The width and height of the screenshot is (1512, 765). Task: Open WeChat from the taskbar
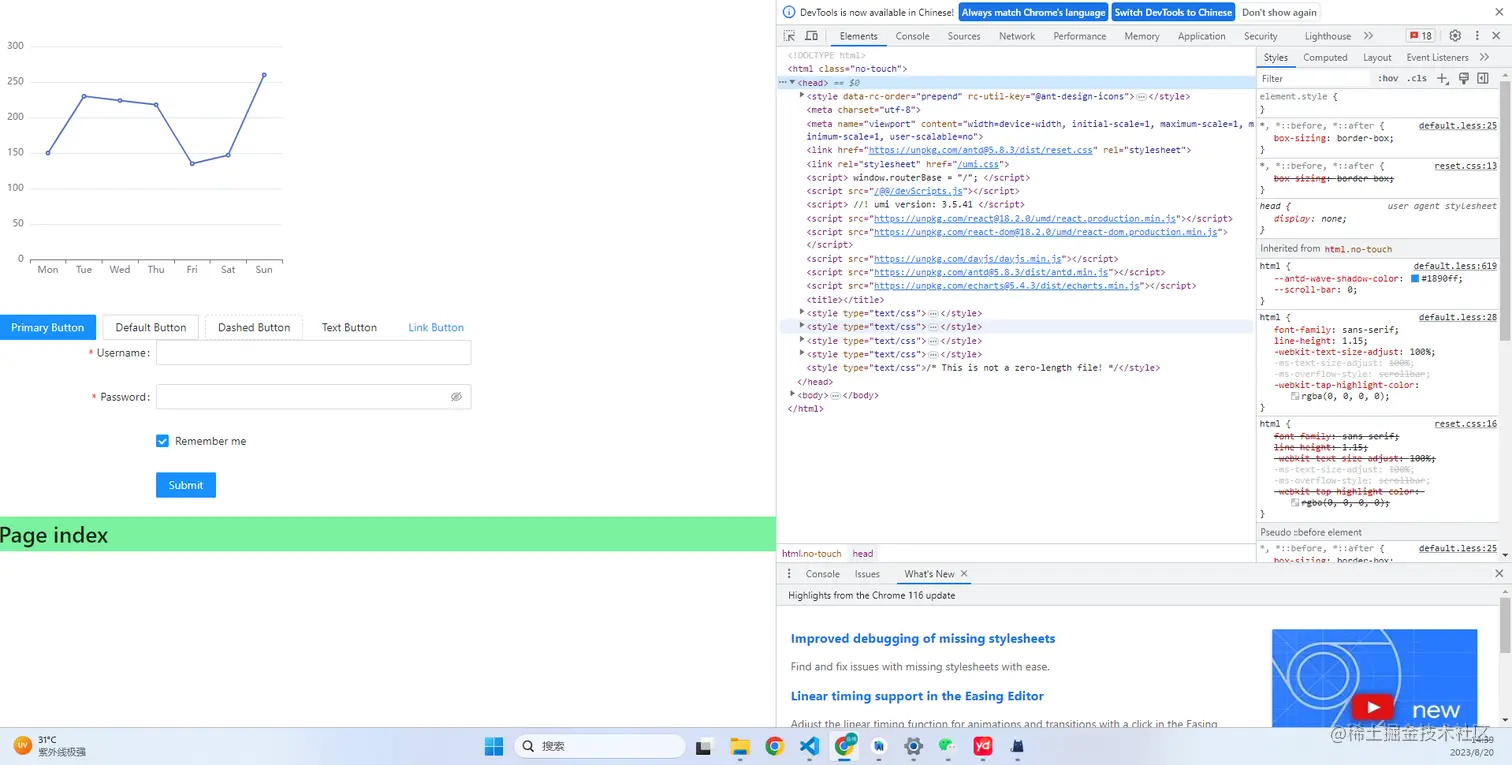coord(947,746)
